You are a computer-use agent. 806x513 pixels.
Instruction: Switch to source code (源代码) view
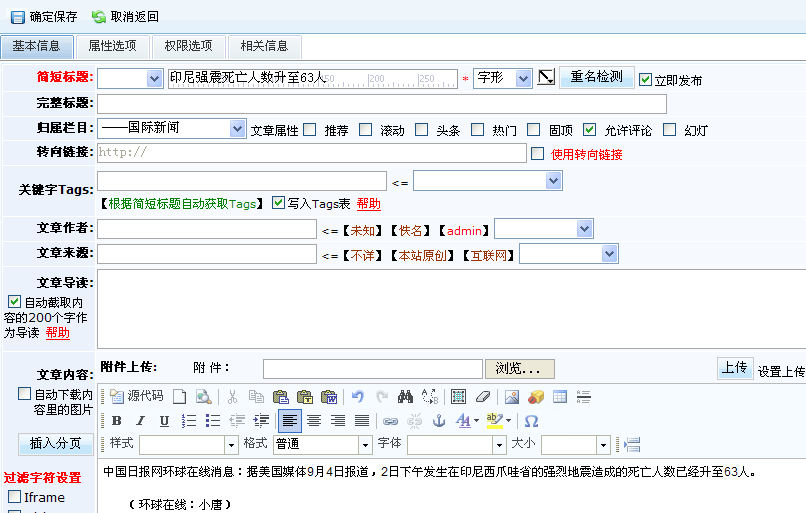137,396
